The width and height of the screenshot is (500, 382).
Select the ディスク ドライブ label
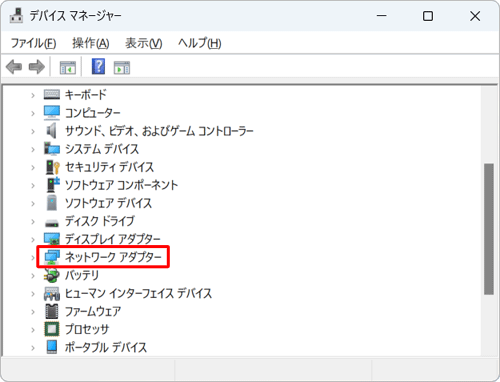tap(100, 221)
